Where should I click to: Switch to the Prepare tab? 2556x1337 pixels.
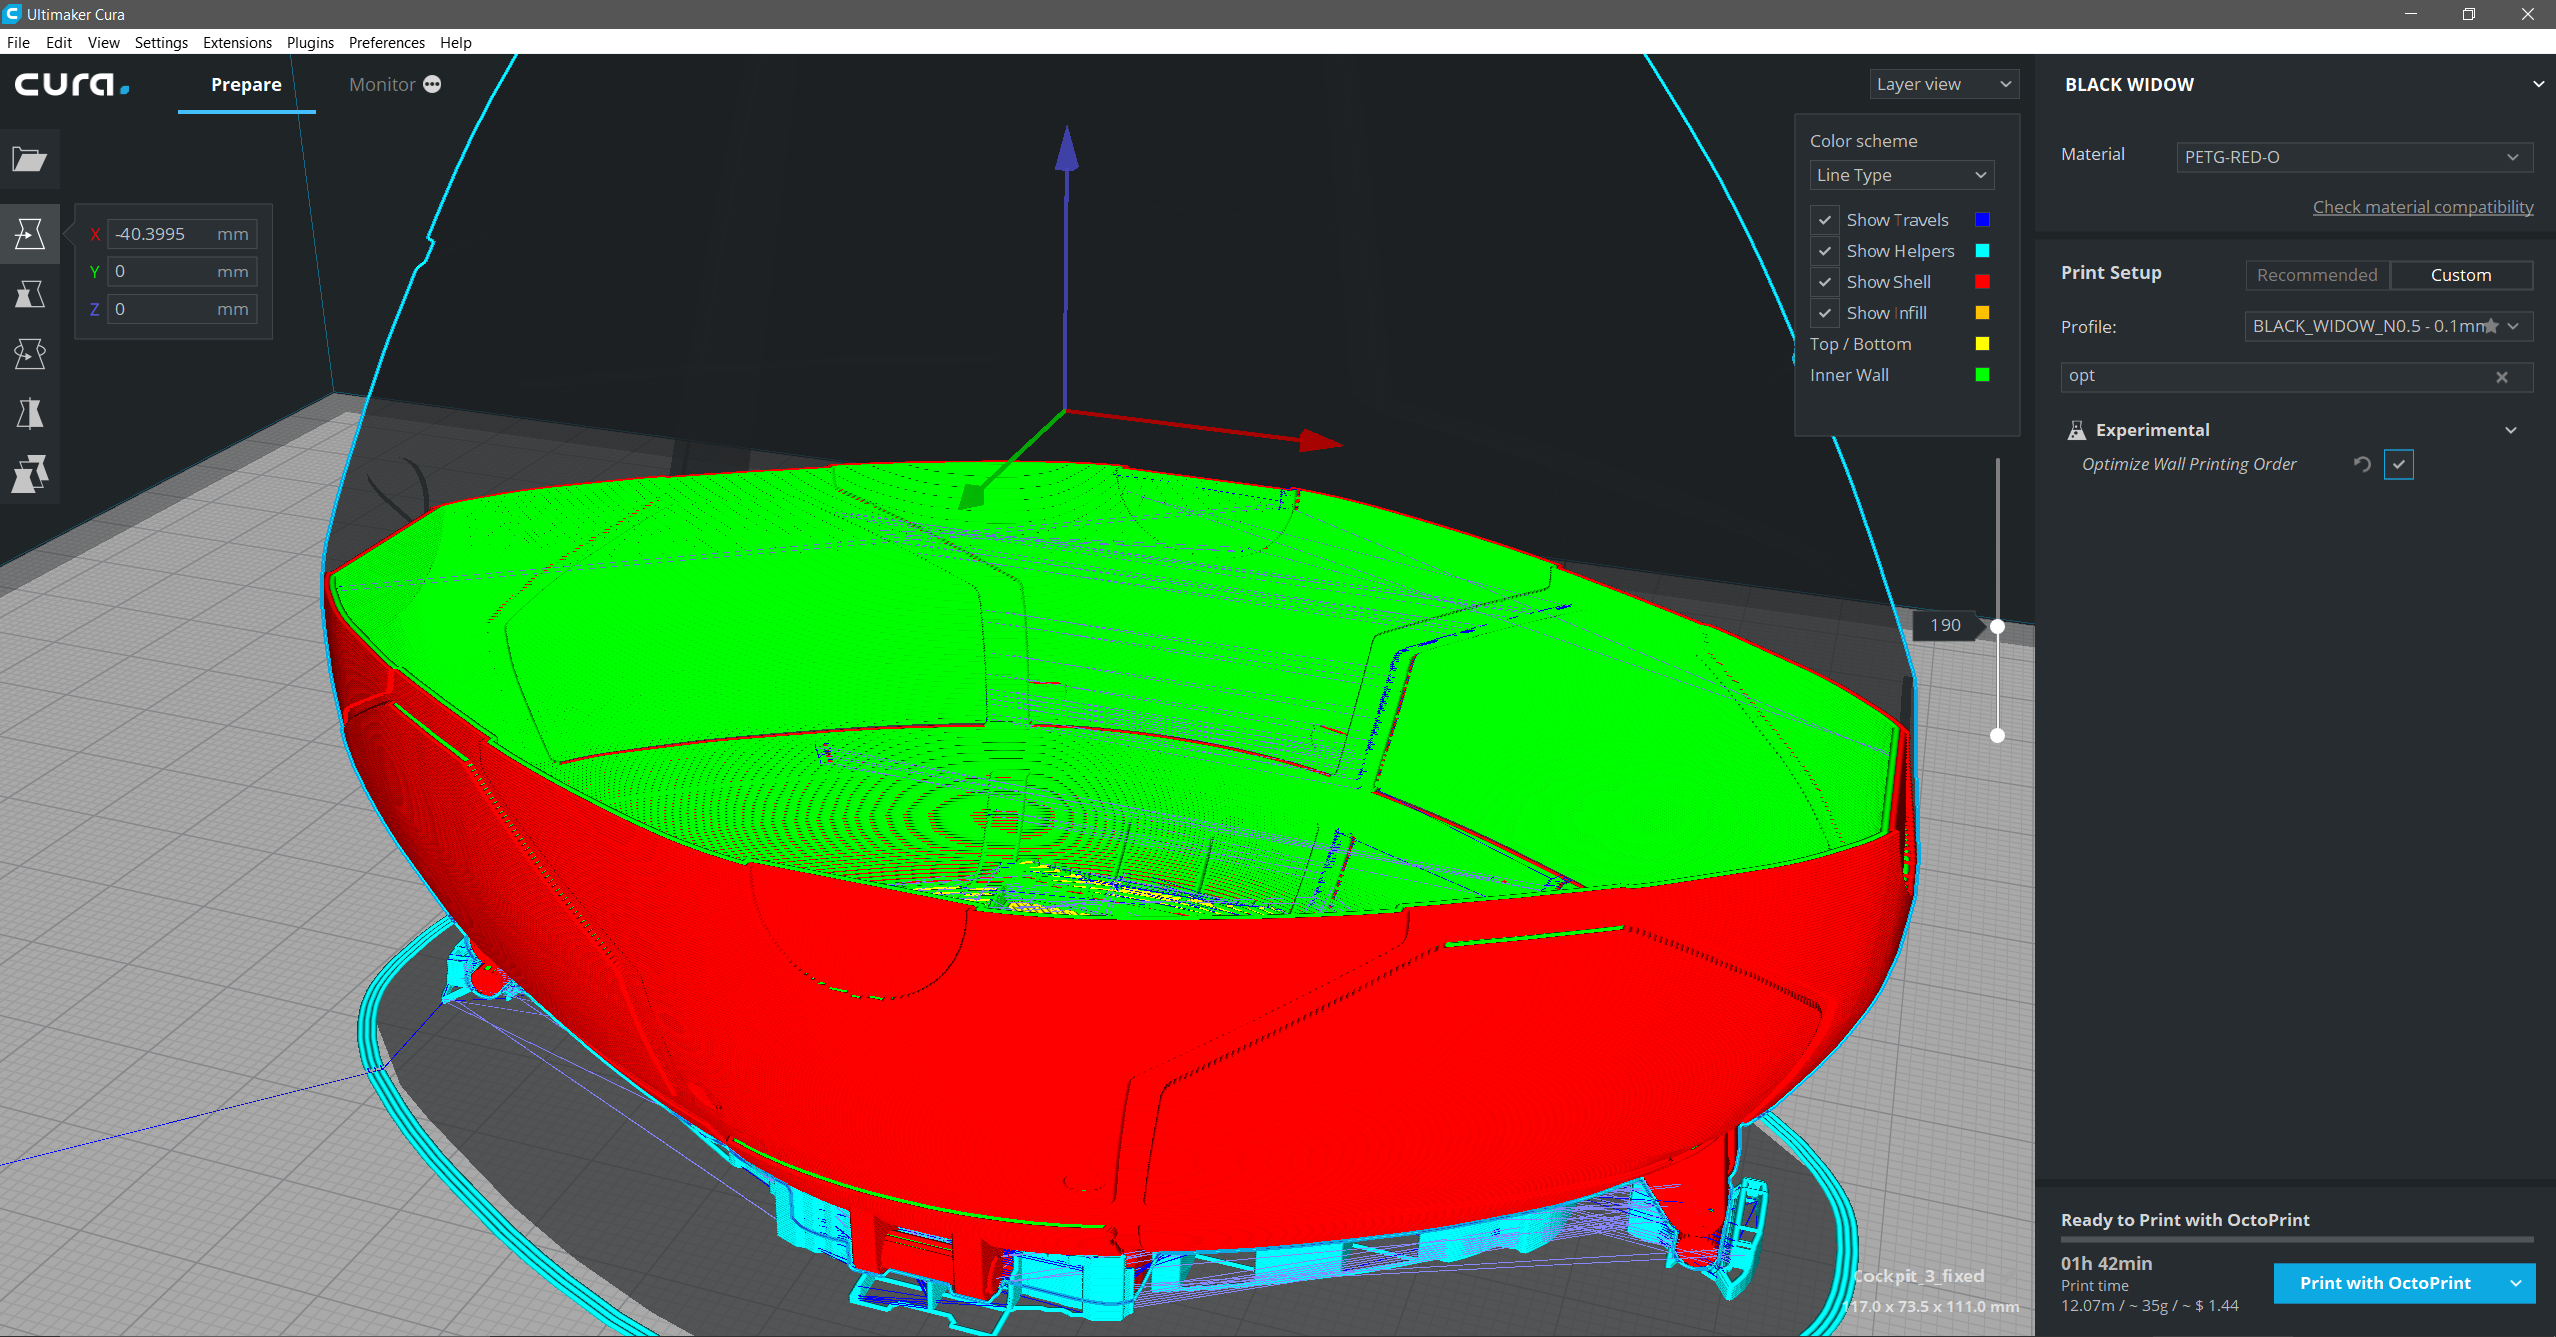pyautogui.click(x=246, y=84)
